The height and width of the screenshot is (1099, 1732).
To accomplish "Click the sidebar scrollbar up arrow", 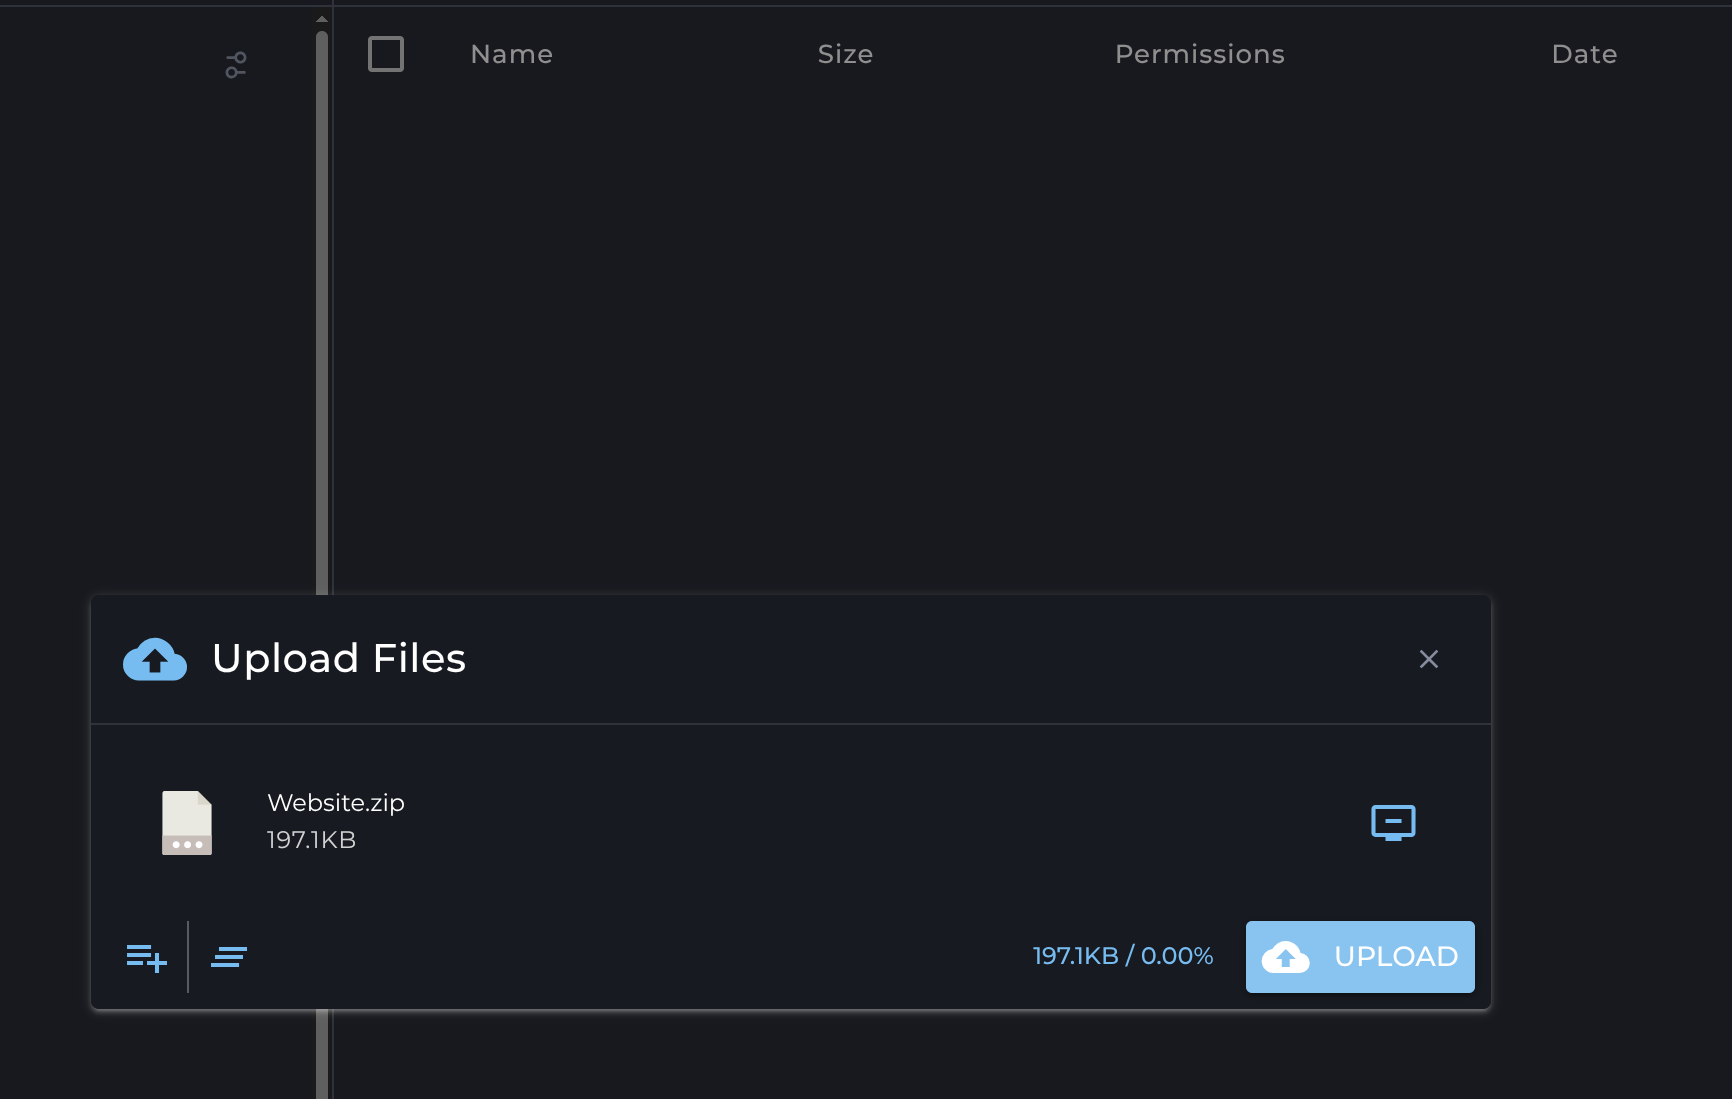I will pos(322,19).
